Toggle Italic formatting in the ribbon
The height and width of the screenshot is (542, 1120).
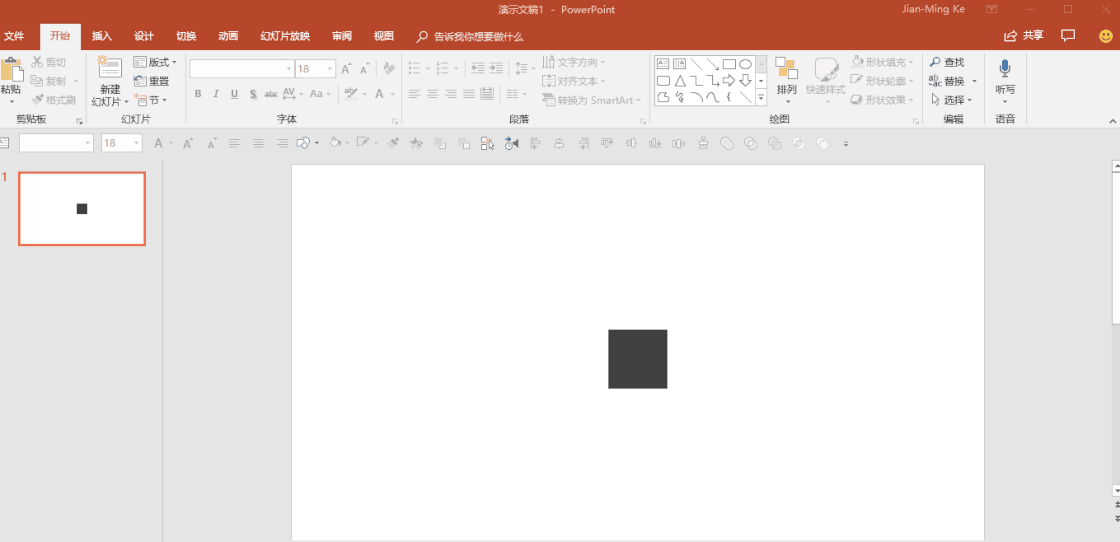[216, 94]
